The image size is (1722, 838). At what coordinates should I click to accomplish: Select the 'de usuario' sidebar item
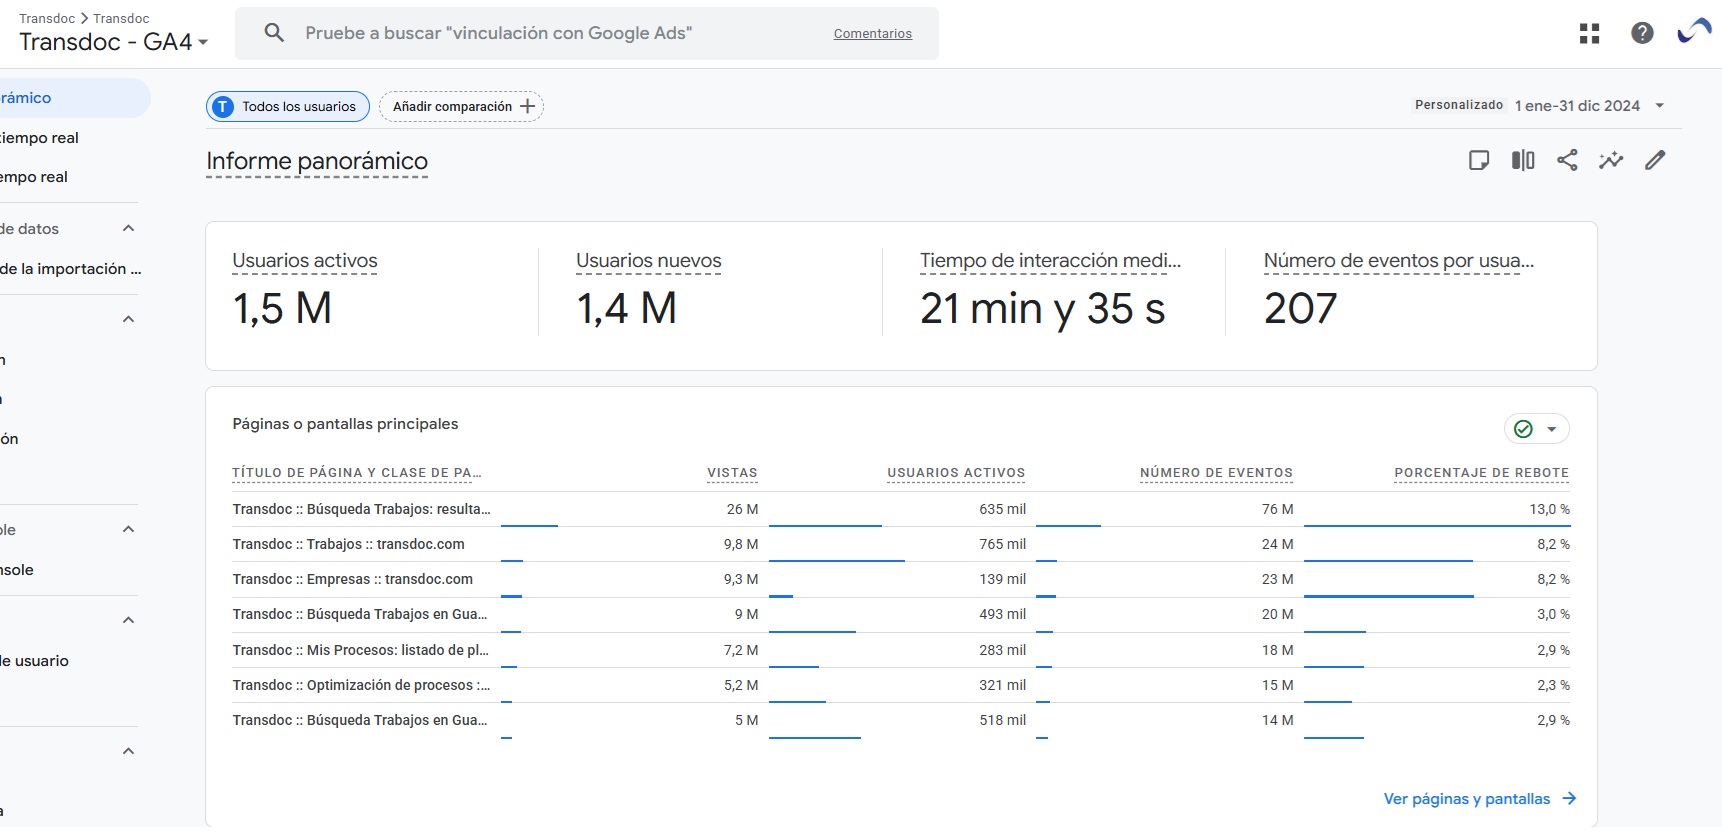tap(35, 661)
